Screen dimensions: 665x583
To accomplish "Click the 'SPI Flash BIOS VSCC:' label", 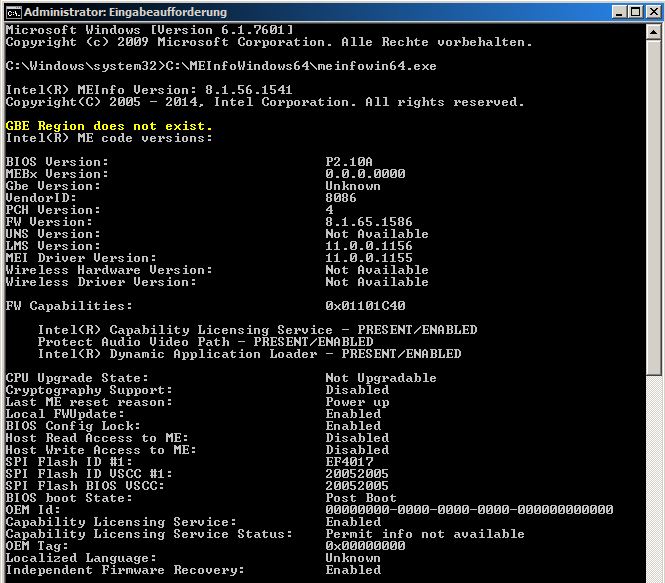I will pyautogui.click(x=85, y=486).
